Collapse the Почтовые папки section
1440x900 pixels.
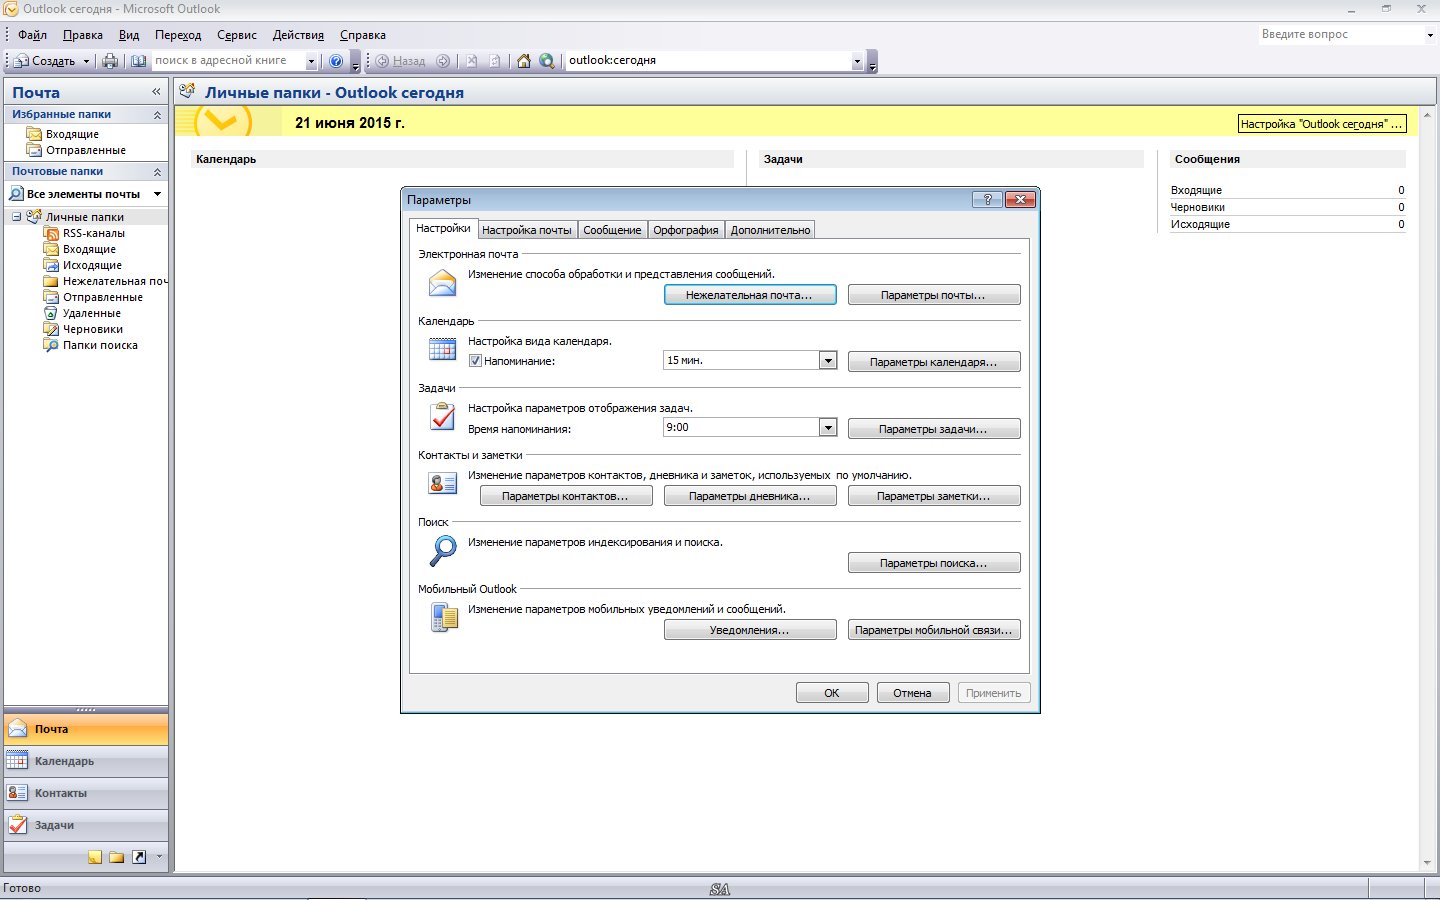tap(157, 172)
